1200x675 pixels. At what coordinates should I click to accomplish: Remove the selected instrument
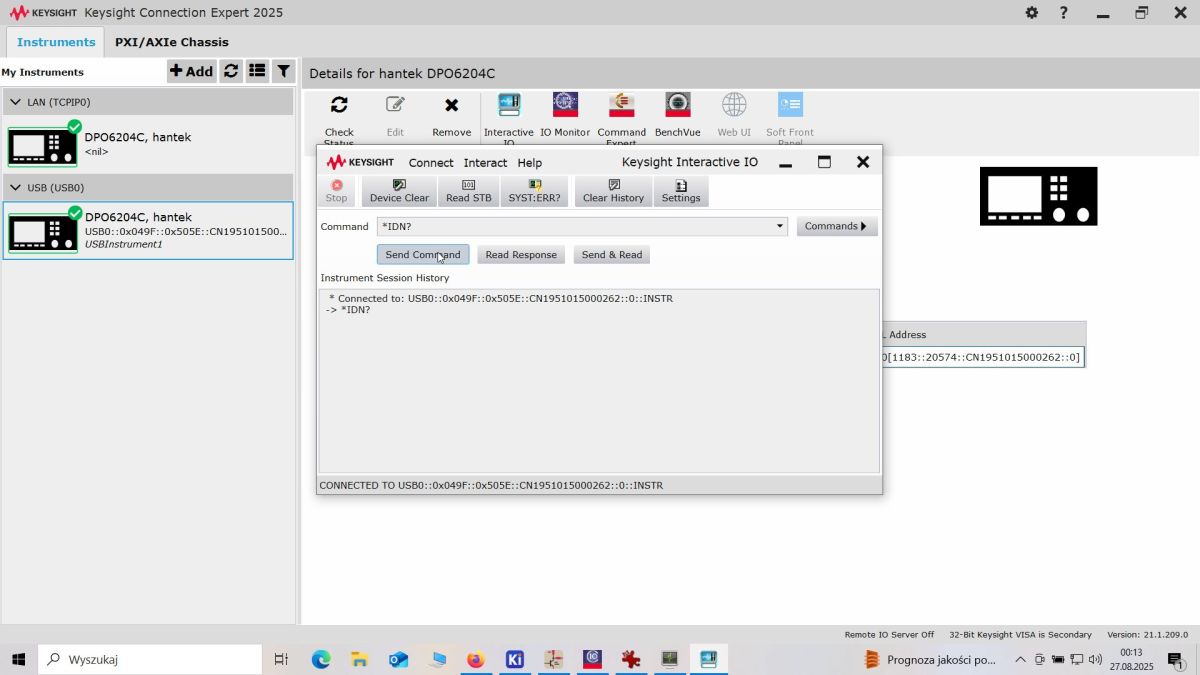click(x=451, y=116)
